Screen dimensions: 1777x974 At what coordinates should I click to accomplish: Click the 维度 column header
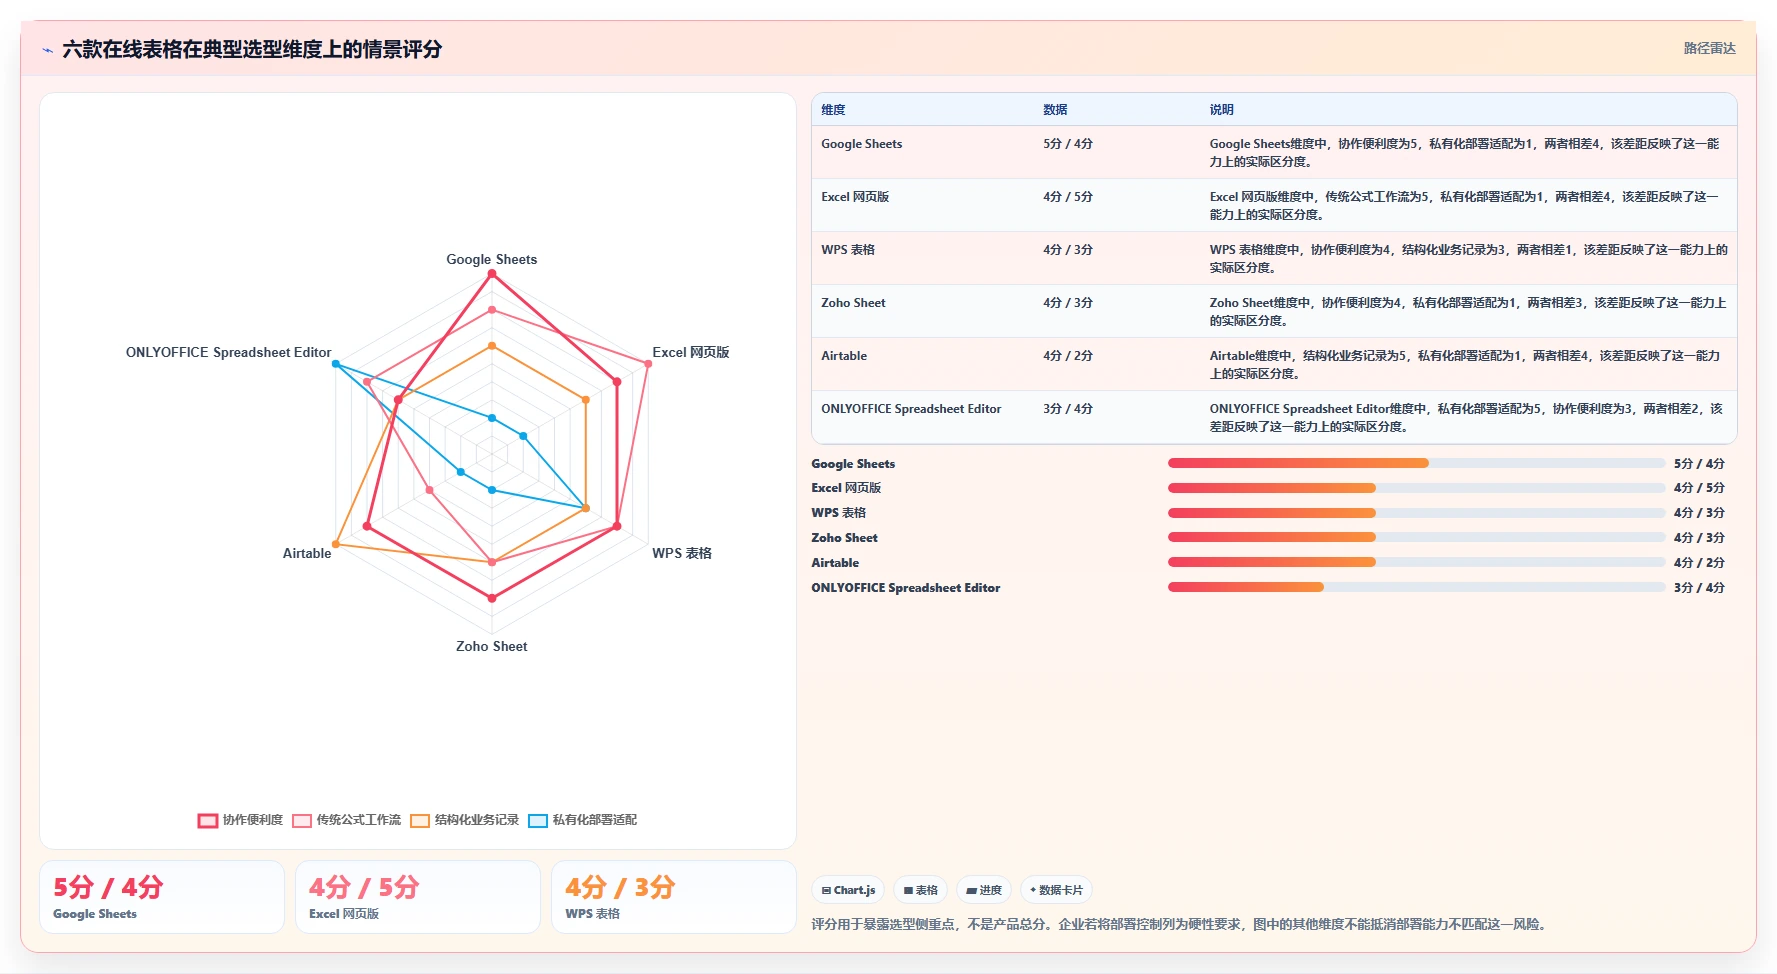[x=833, y=110]
